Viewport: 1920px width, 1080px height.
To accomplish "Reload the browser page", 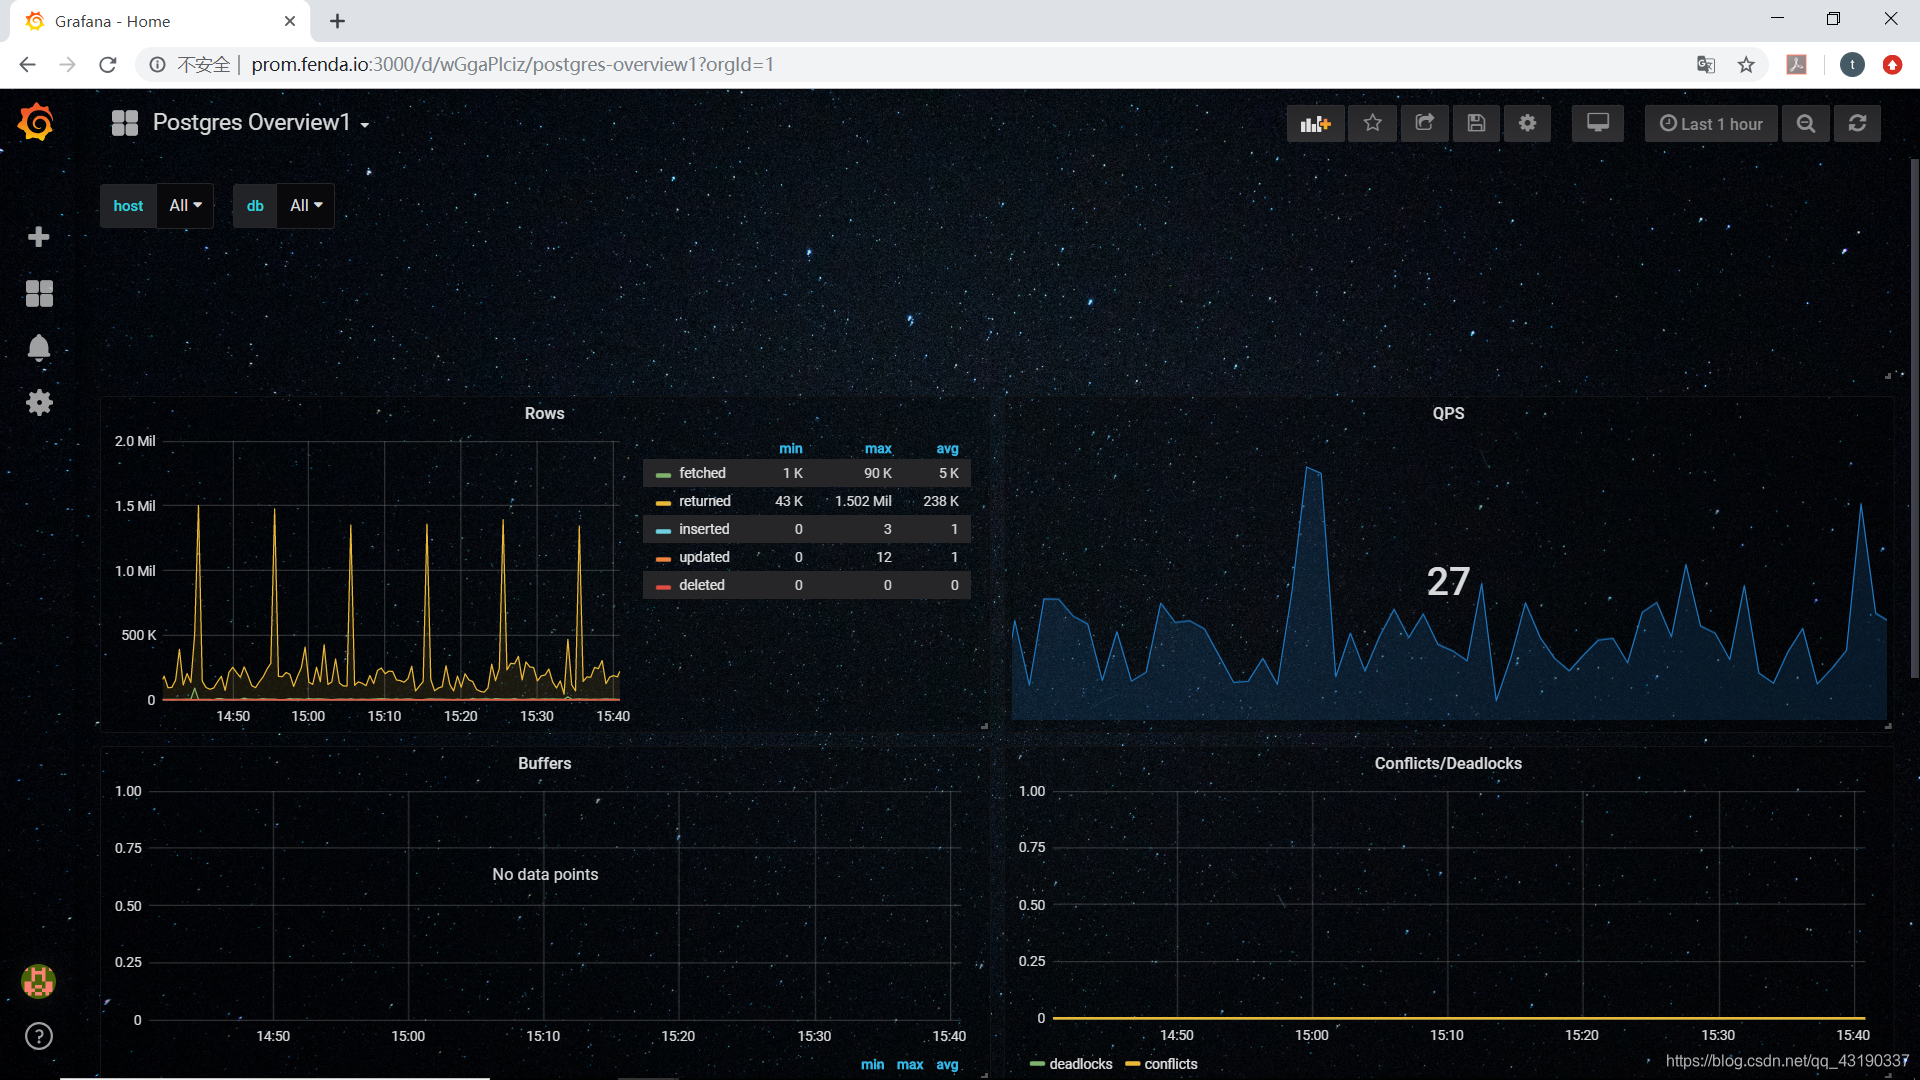I will [x=108, y=65].
